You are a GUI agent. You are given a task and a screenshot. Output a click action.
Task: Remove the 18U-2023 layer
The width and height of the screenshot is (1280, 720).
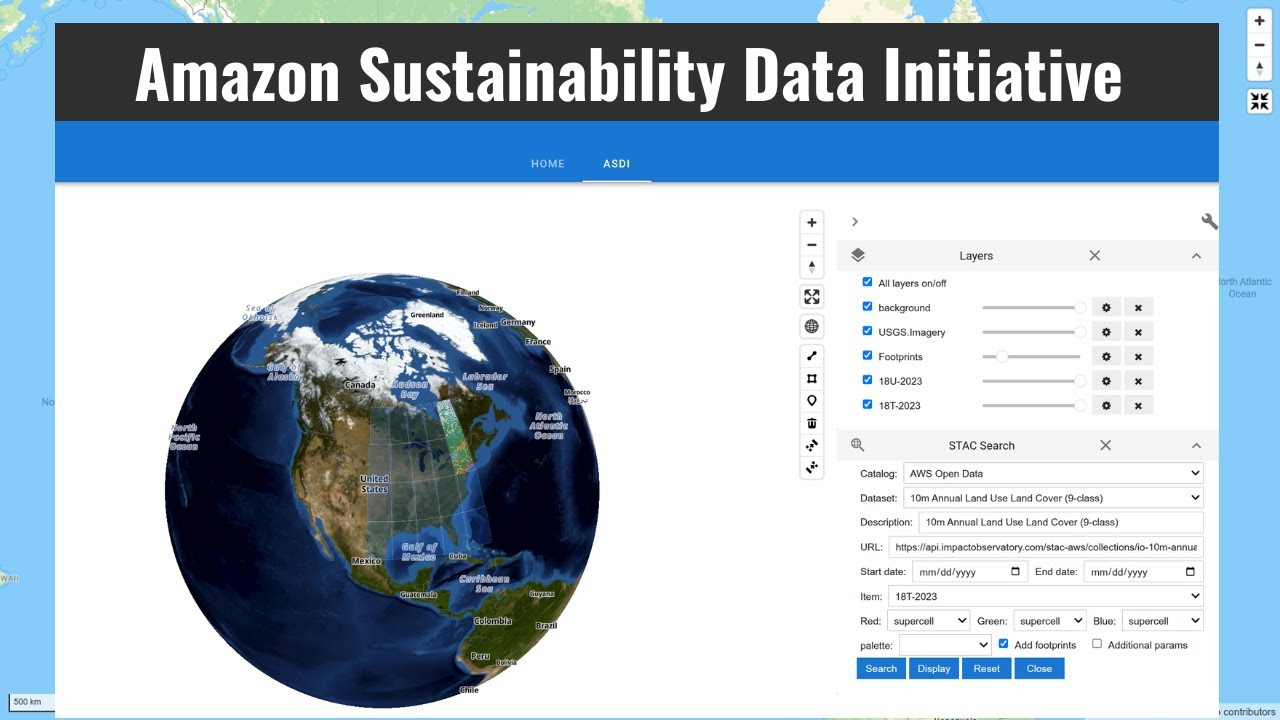click(1138, 381)
